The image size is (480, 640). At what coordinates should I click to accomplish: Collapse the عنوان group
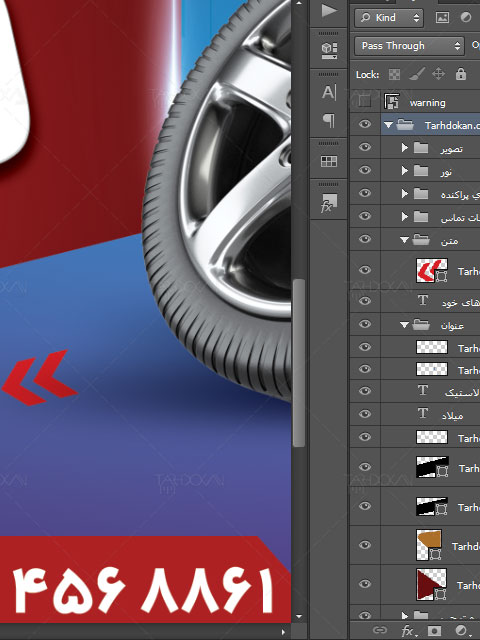coord(404,325)
